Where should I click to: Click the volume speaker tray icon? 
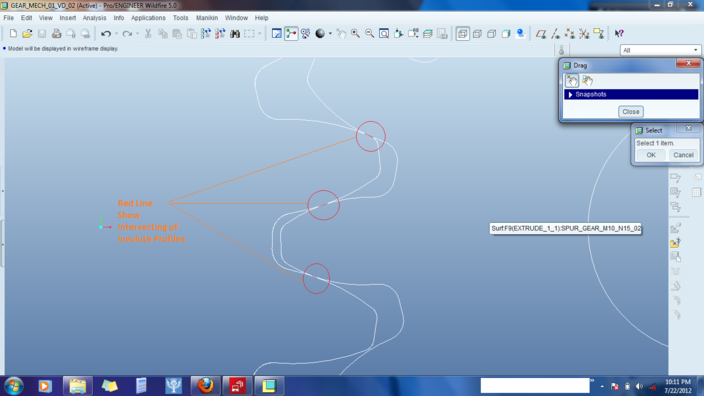[639, 386]
